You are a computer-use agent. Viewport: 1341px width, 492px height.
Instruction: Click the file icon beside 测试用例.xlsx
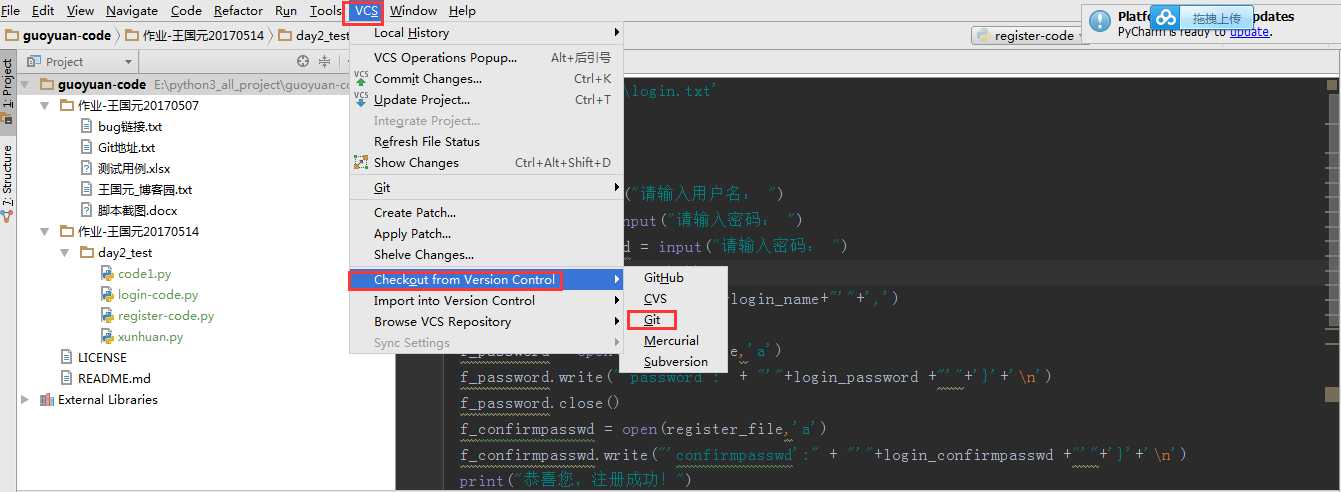pyautogui.click(x=88, y=168)
